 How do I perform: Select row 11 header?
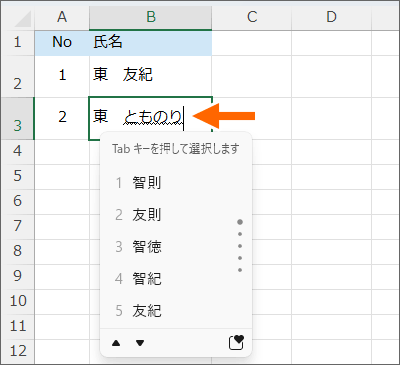17,327
